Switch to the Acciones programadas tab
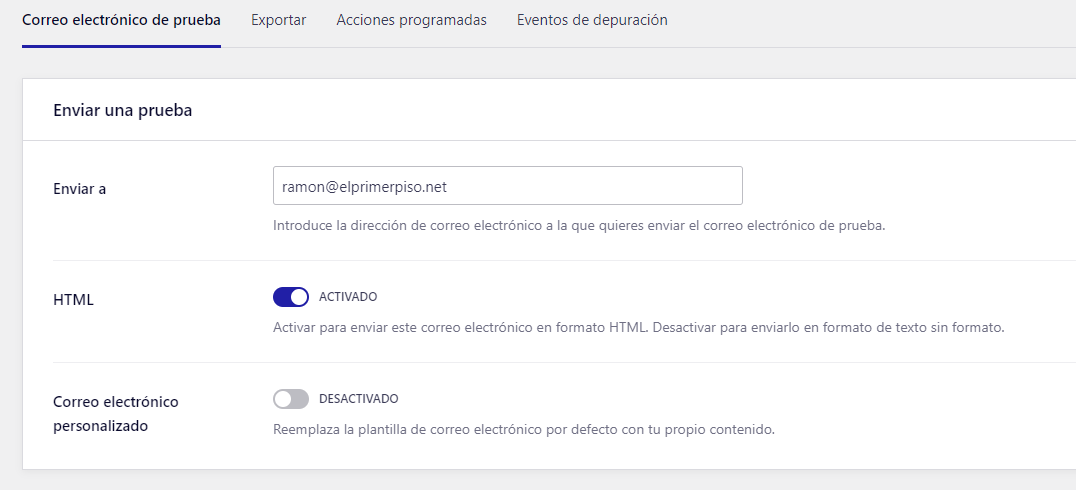This screenshot has height=490, width=1076. point(412,20)
